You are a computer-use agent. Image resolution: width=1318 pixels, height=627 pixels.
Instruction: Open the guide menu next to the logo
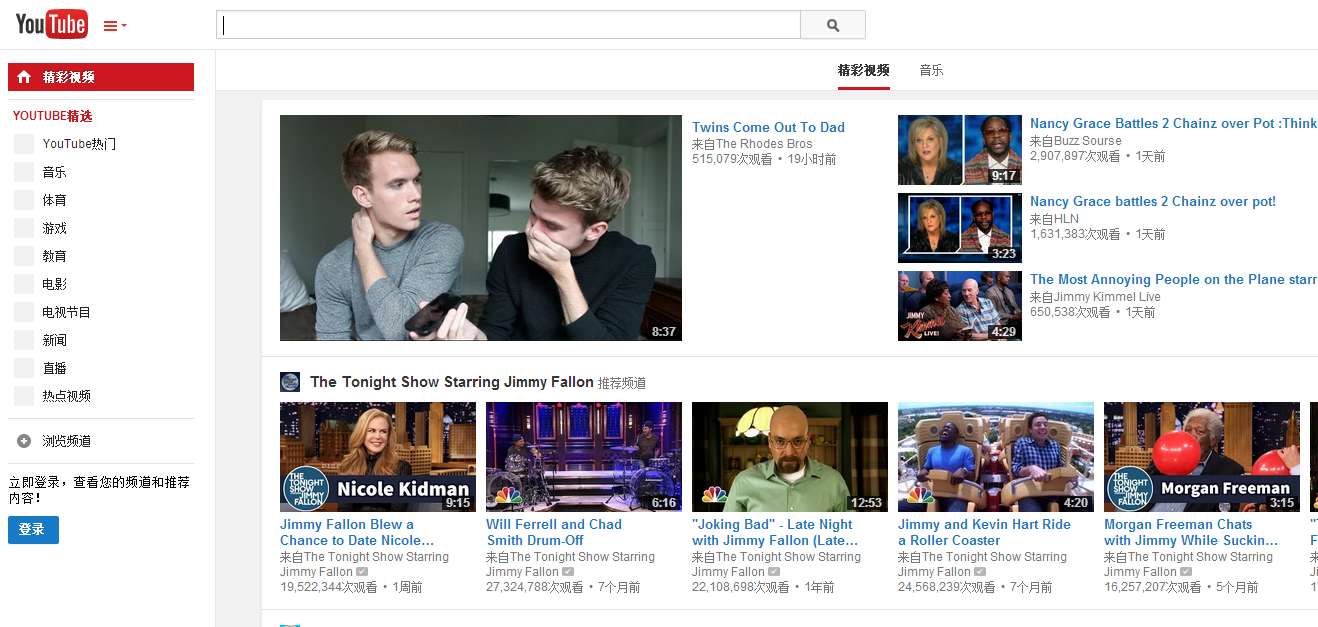115,26
